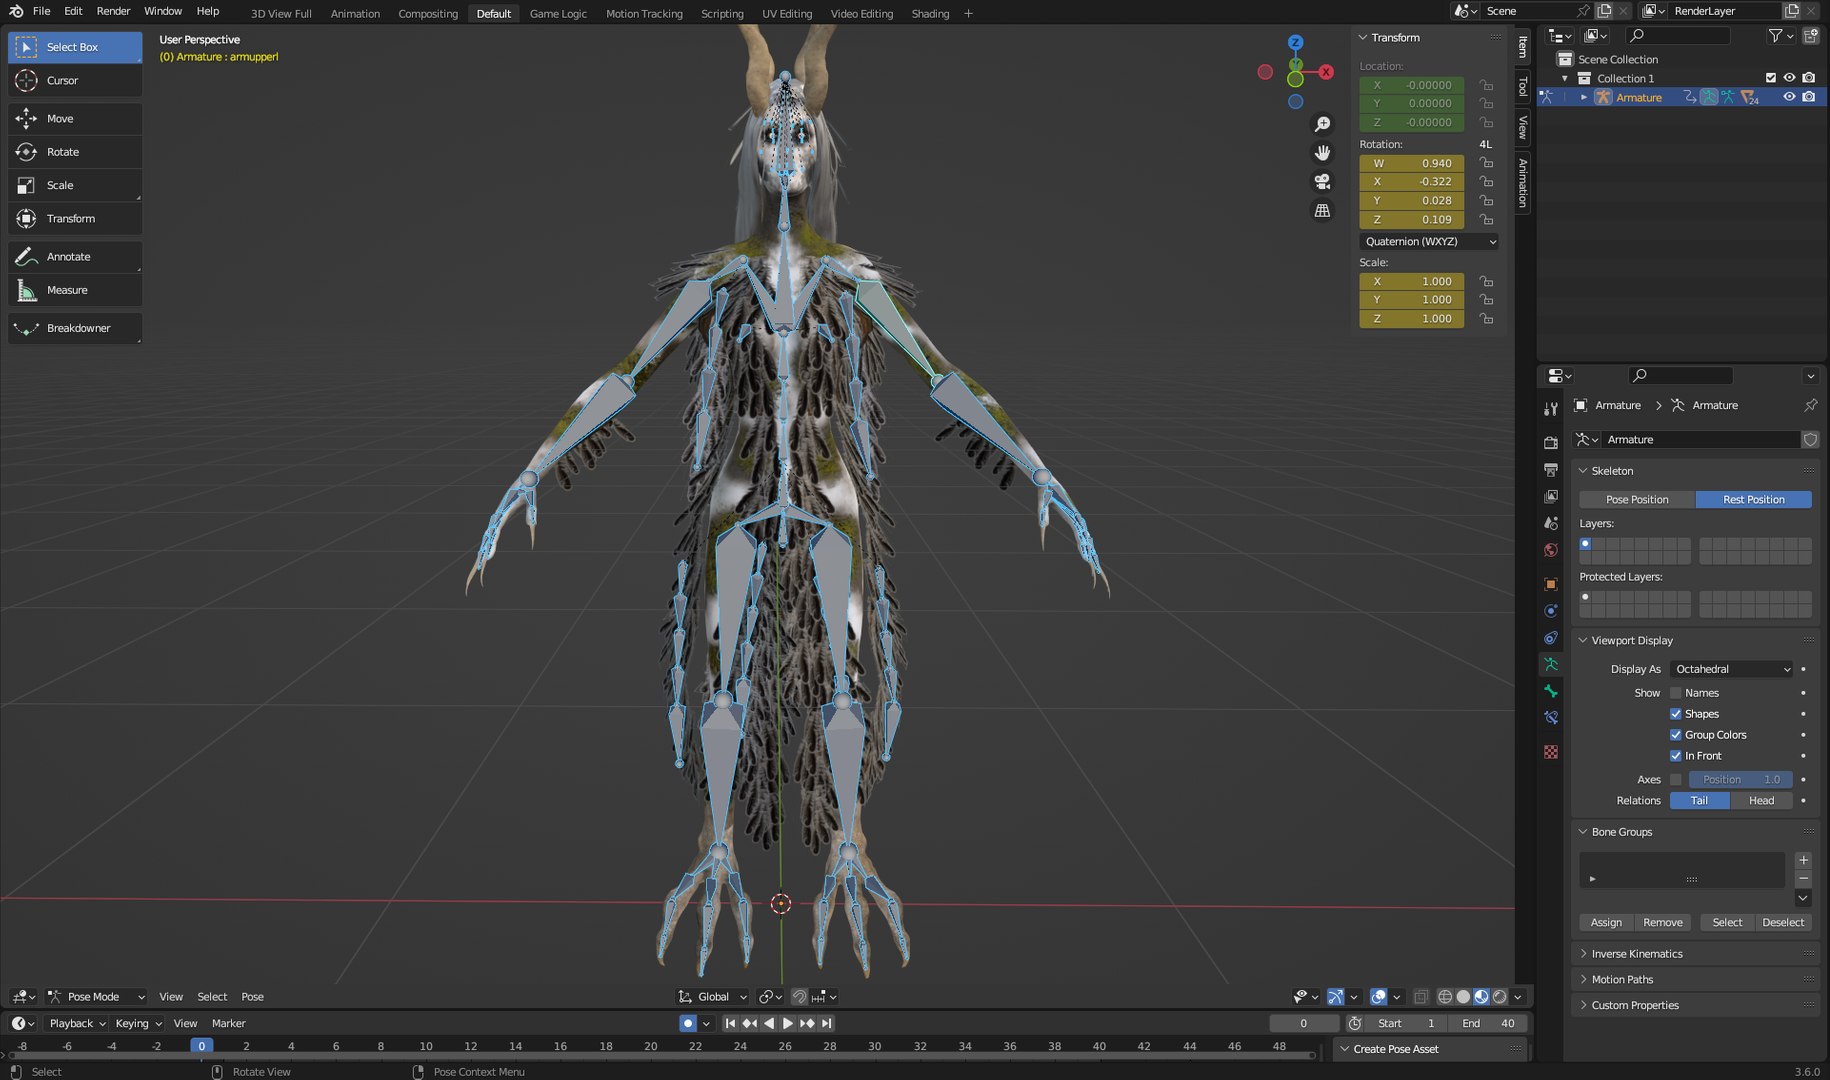Select the Cursor tool
The width and height of the screenshot is (1830, 1080).
[75, 80]
